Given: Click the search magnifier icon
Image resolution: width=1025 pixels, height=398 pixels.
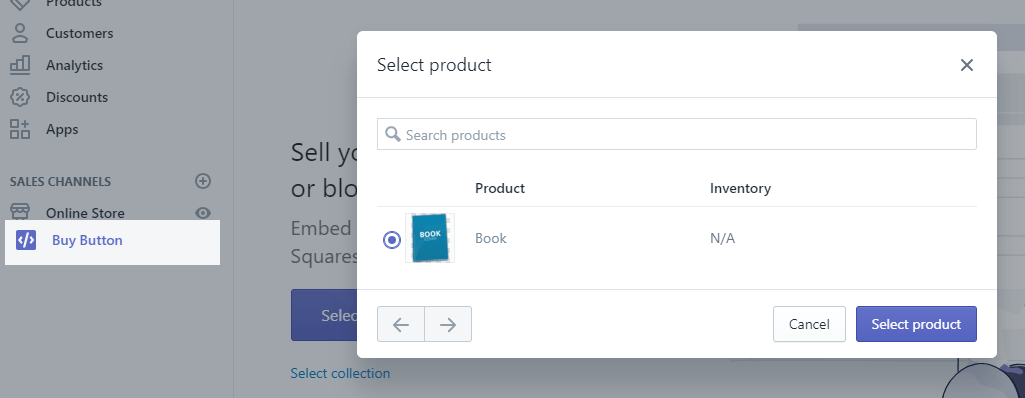Looking at the screenshot, I should tap(393, 134).
